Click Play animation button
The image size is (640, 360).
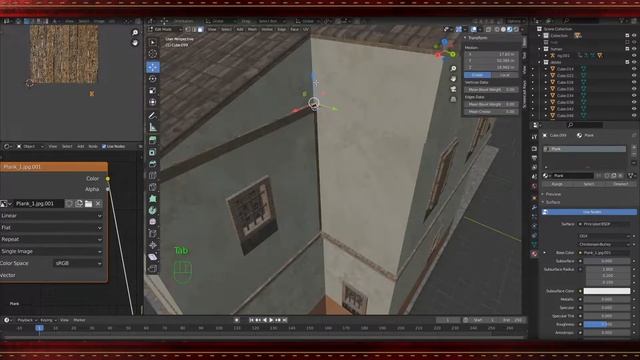[x=271, y=320]
